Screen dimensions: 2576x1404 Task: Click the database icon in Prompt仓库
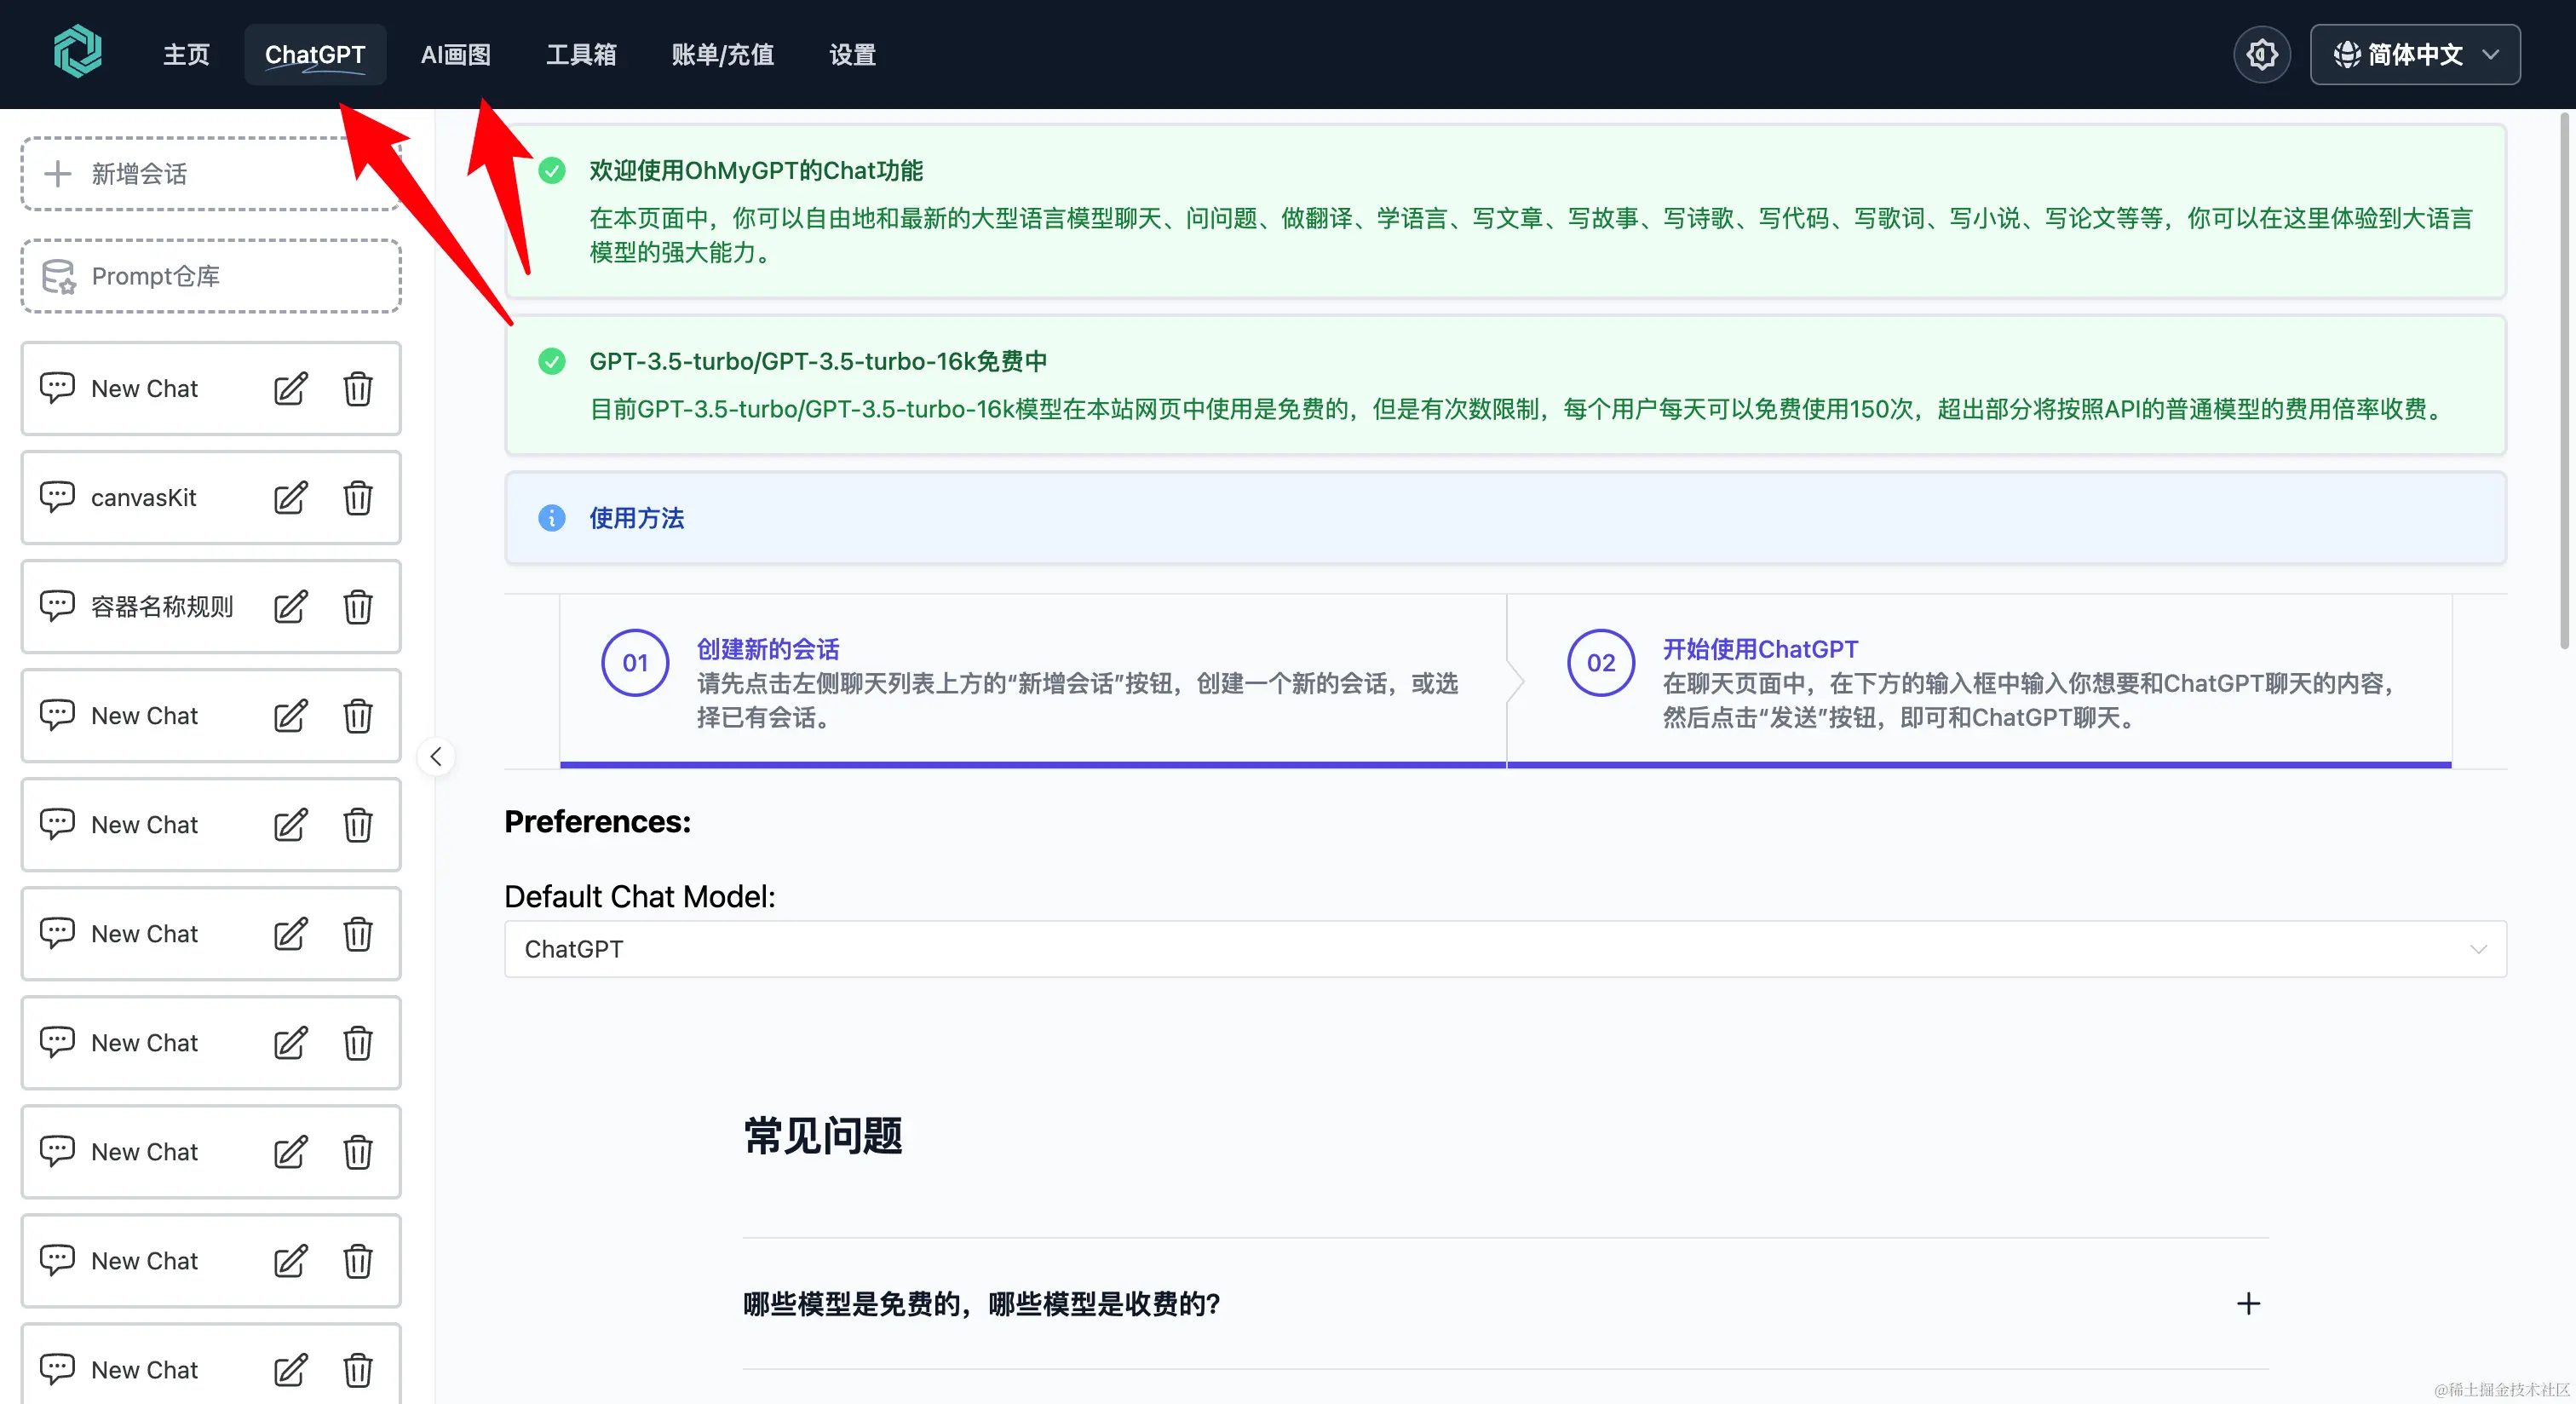point(58,277)
